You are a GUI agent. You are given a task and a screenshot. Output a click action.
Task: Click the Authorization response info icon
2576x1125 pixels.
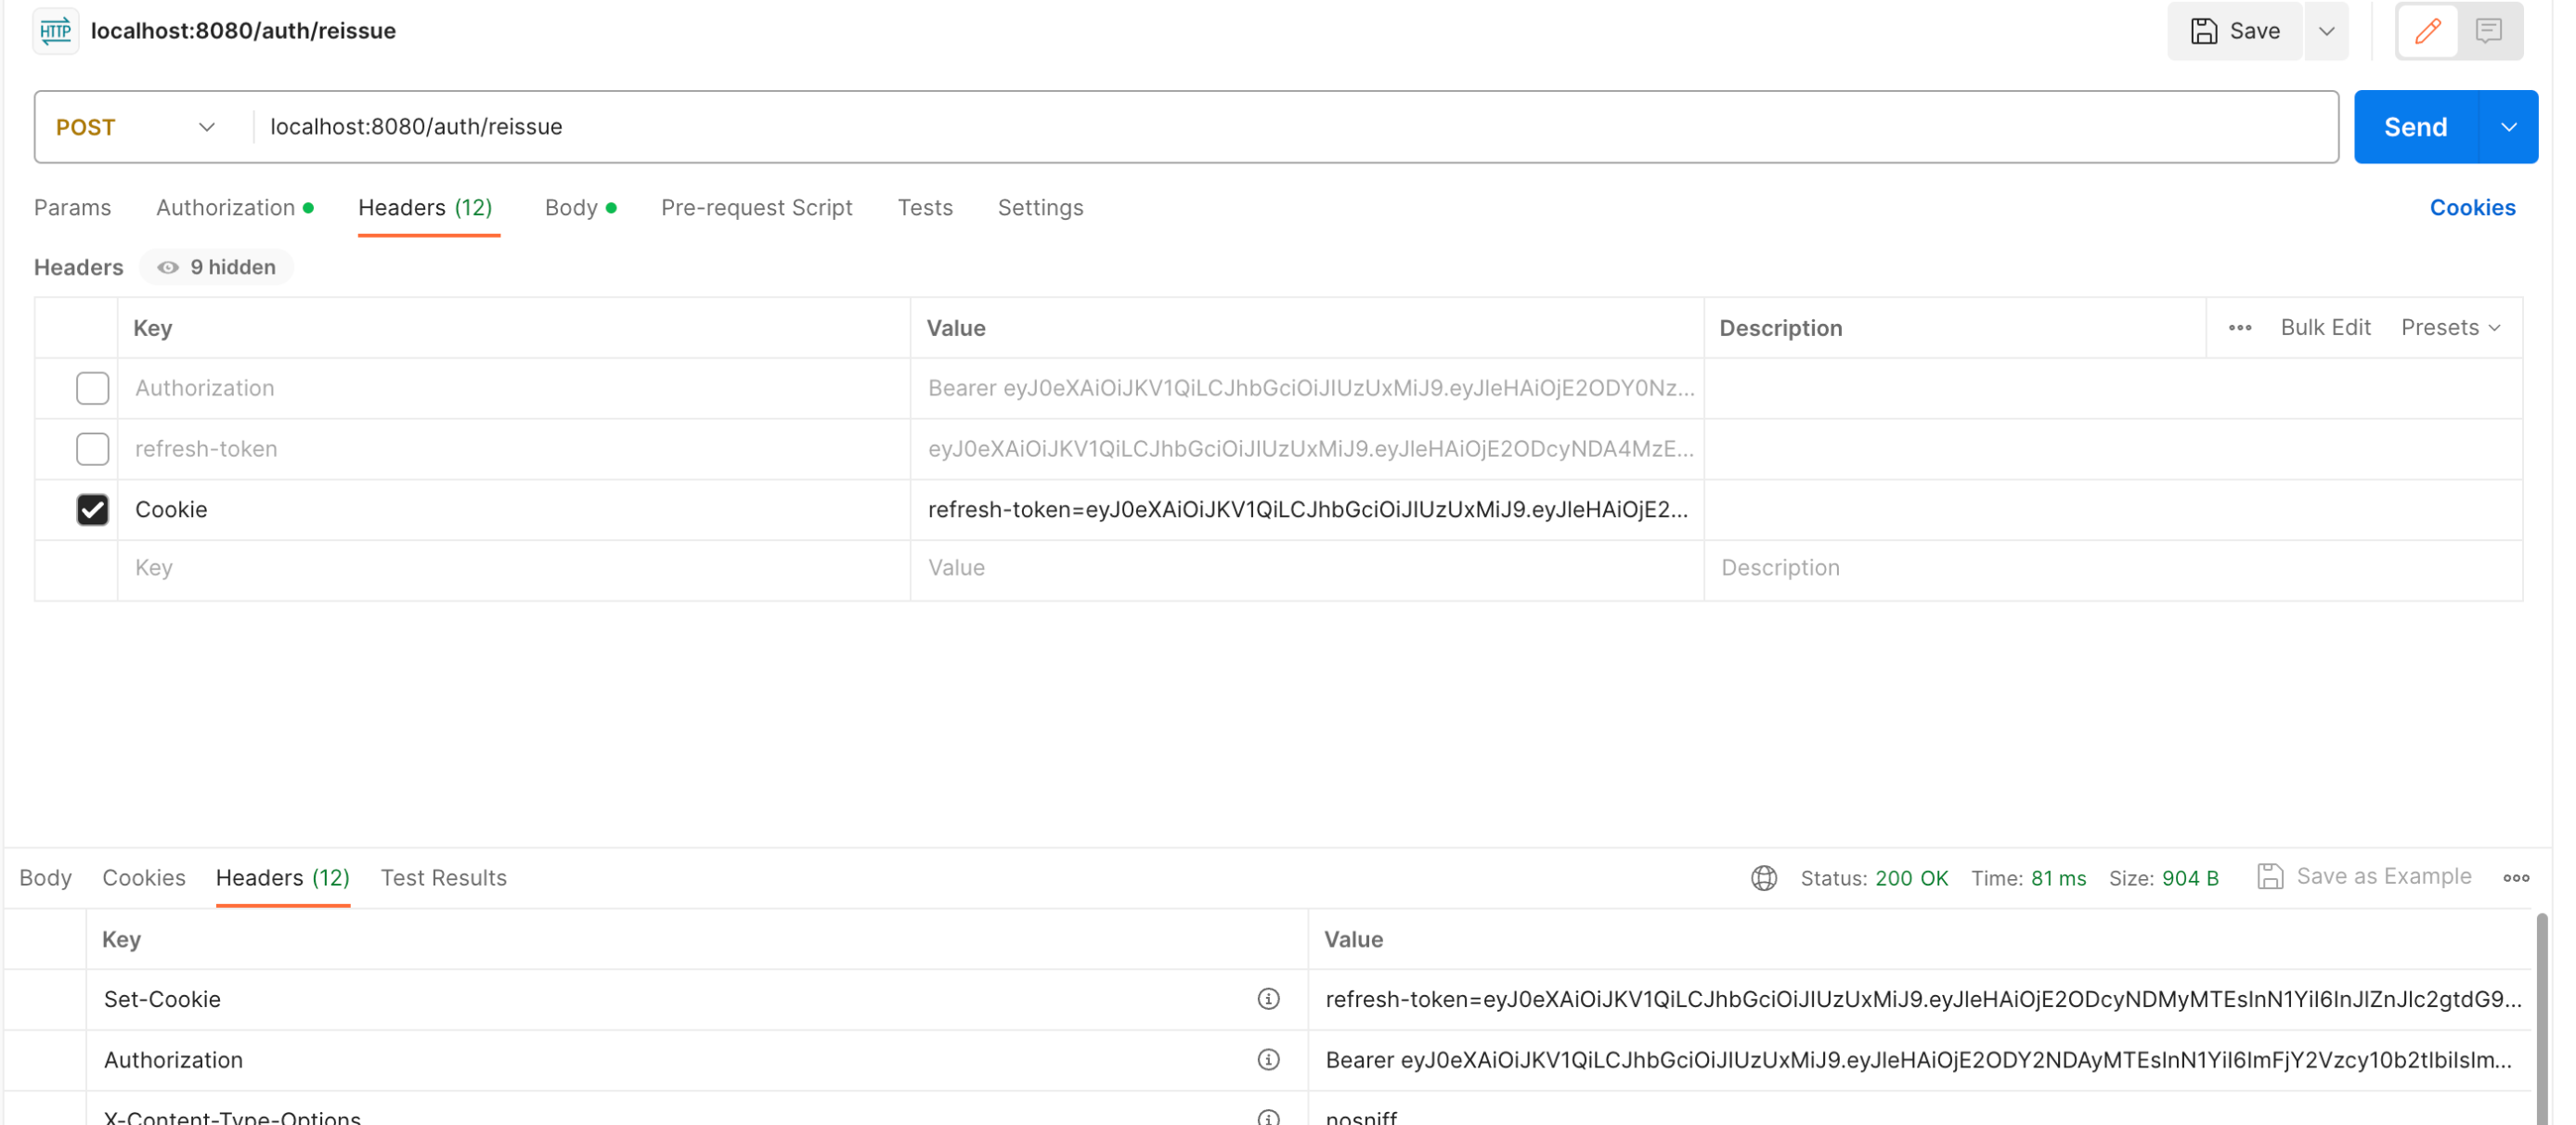(1268, 1059)
